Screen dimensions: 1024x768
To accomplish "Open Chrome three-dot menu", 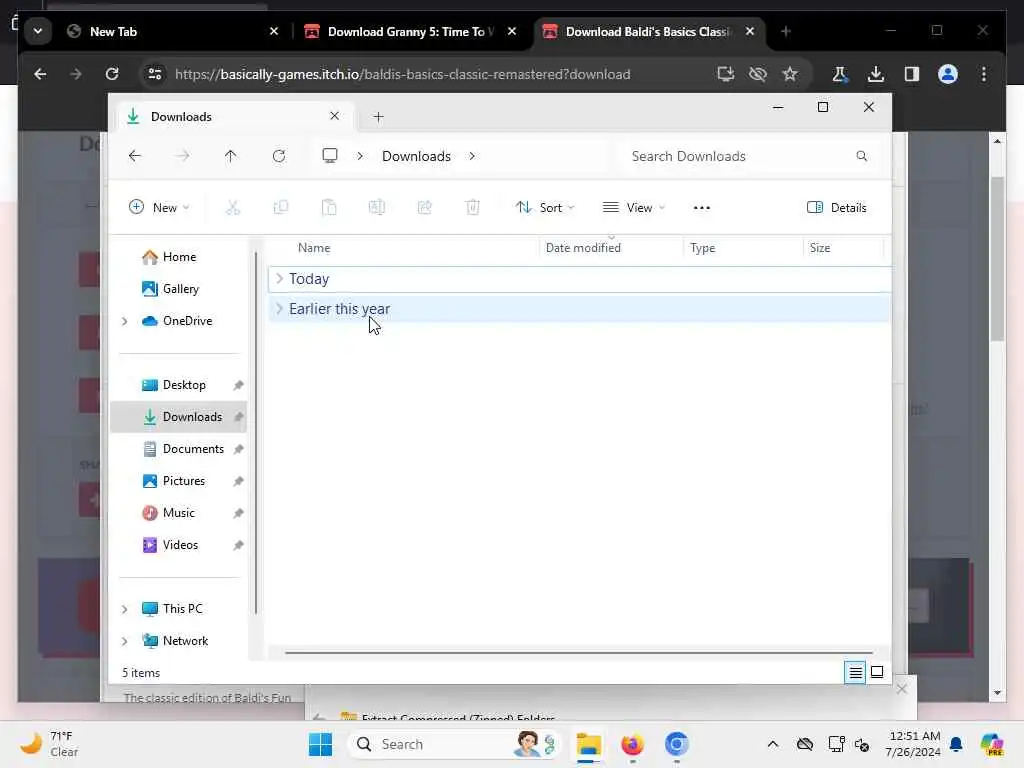I will [x=984, y=74].
